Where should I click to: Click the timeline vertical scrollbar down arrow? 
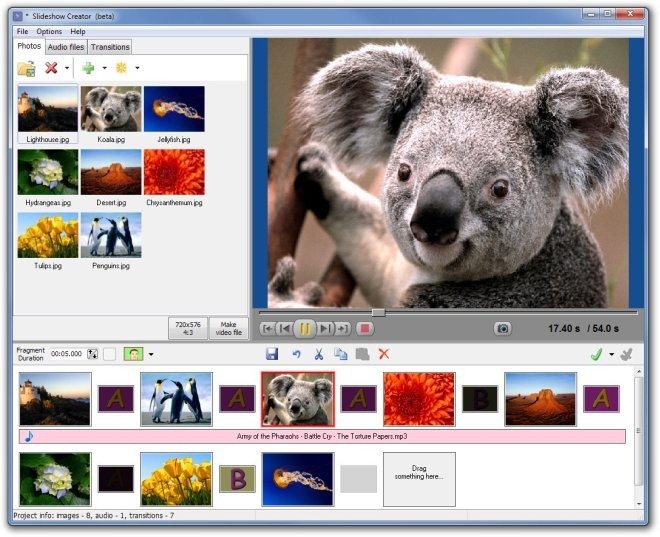pos(639,503)
